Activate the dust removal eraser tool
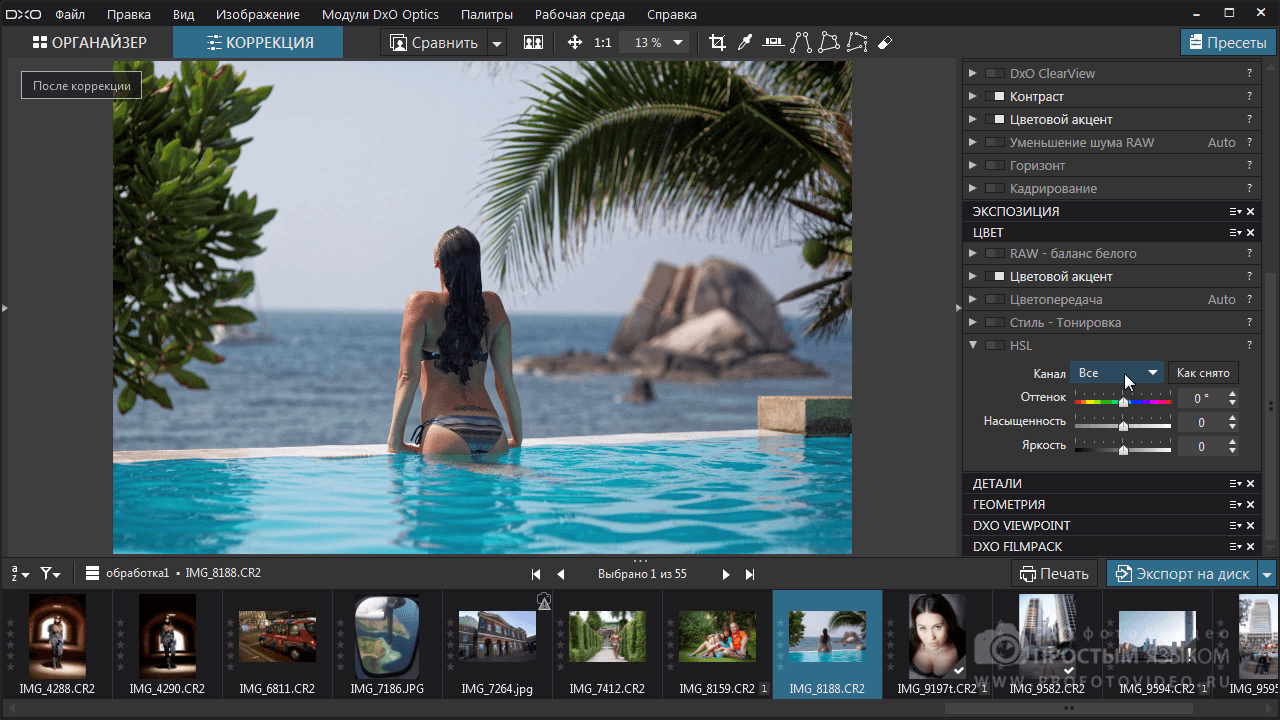The width and height of the screenshot is (1280, 720). [884, 42]
